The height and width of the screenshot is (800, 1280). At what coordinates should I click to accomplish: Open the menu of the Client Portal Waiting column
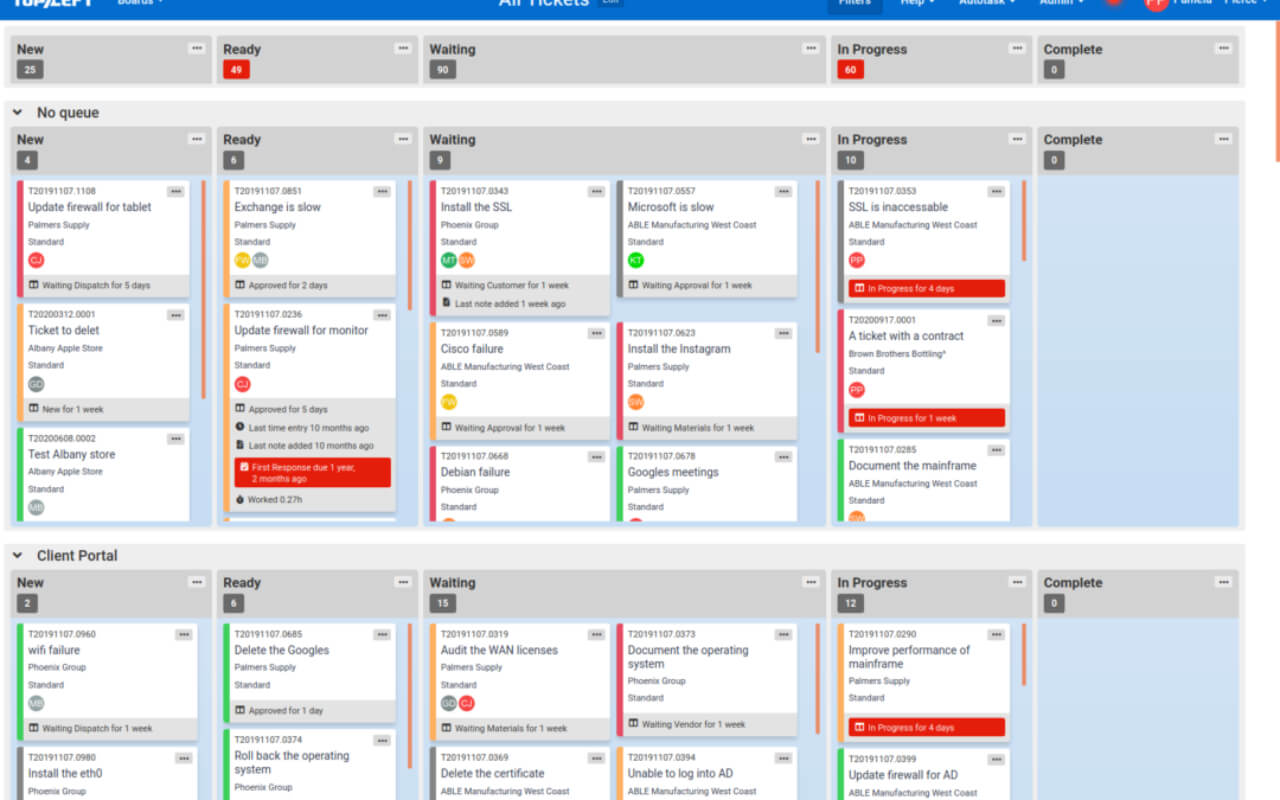tap(810, 581)
